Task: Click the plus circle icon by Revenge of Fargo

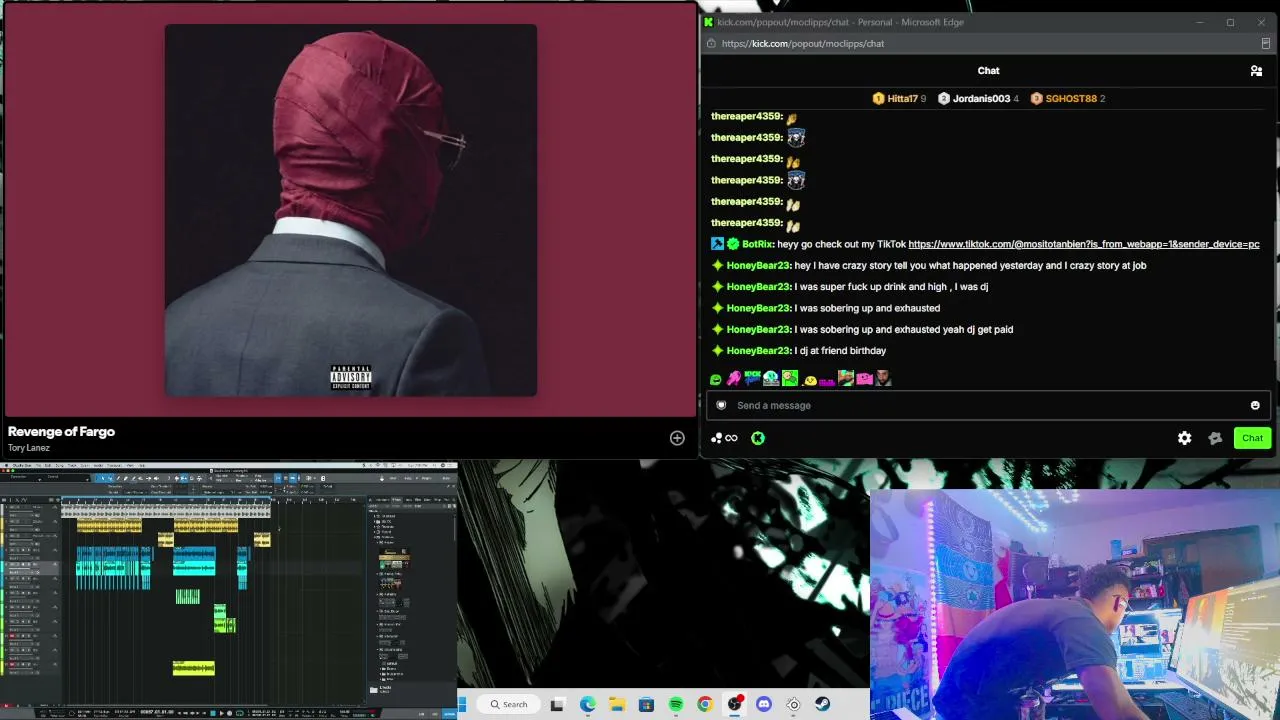Action: click(677, 438)
